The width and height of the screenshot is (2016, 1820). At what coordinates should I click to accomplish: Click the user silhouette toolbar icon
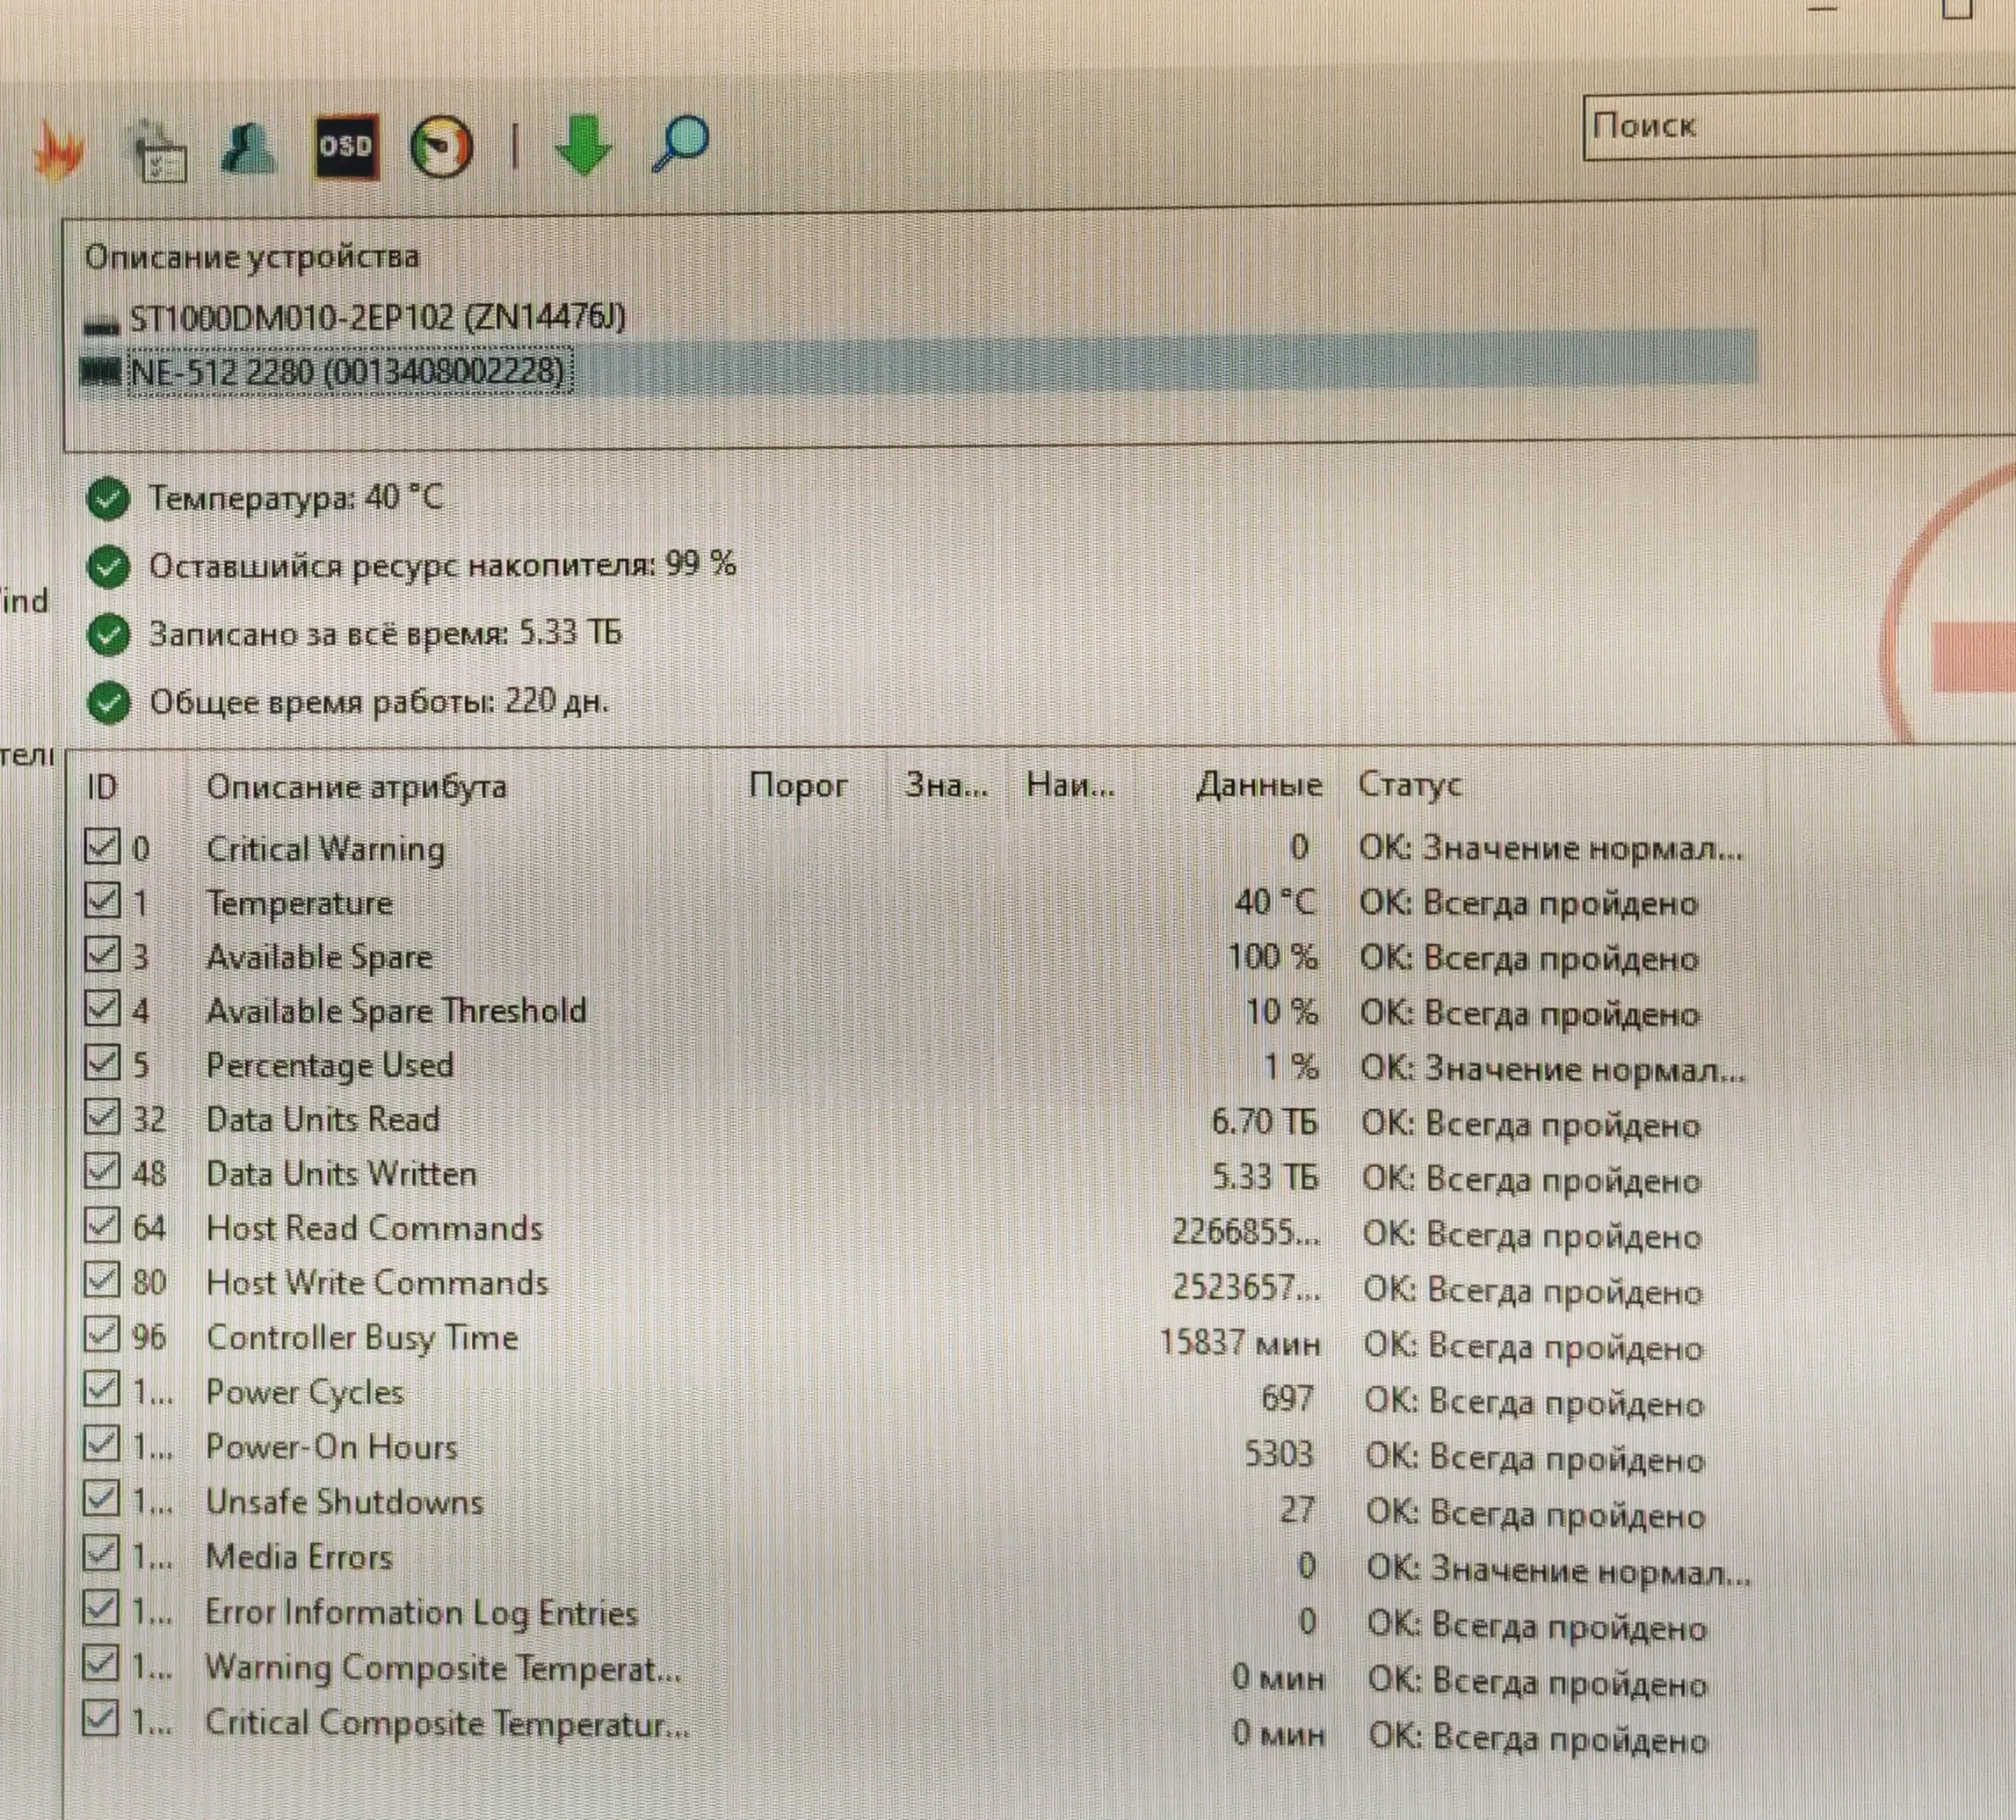(247, 149)
